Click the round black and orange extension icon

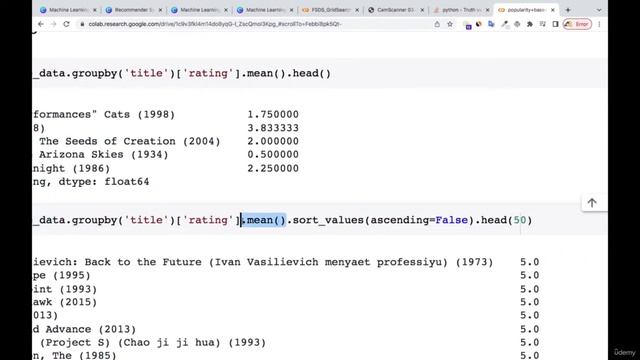click(479, 24)
